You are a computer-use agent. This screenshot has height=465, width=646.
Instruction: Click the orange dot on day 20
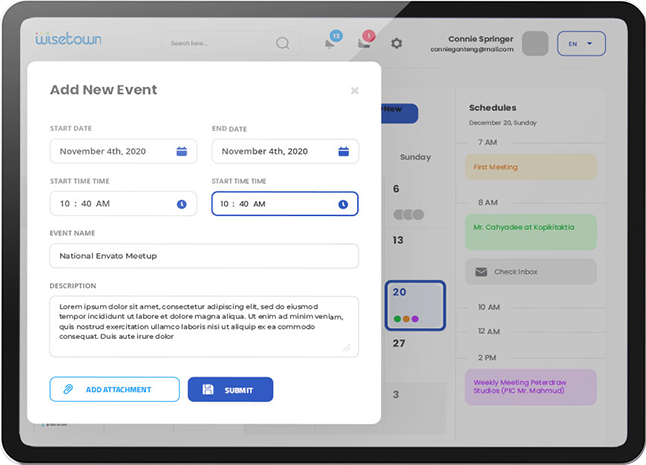(406, 319)
